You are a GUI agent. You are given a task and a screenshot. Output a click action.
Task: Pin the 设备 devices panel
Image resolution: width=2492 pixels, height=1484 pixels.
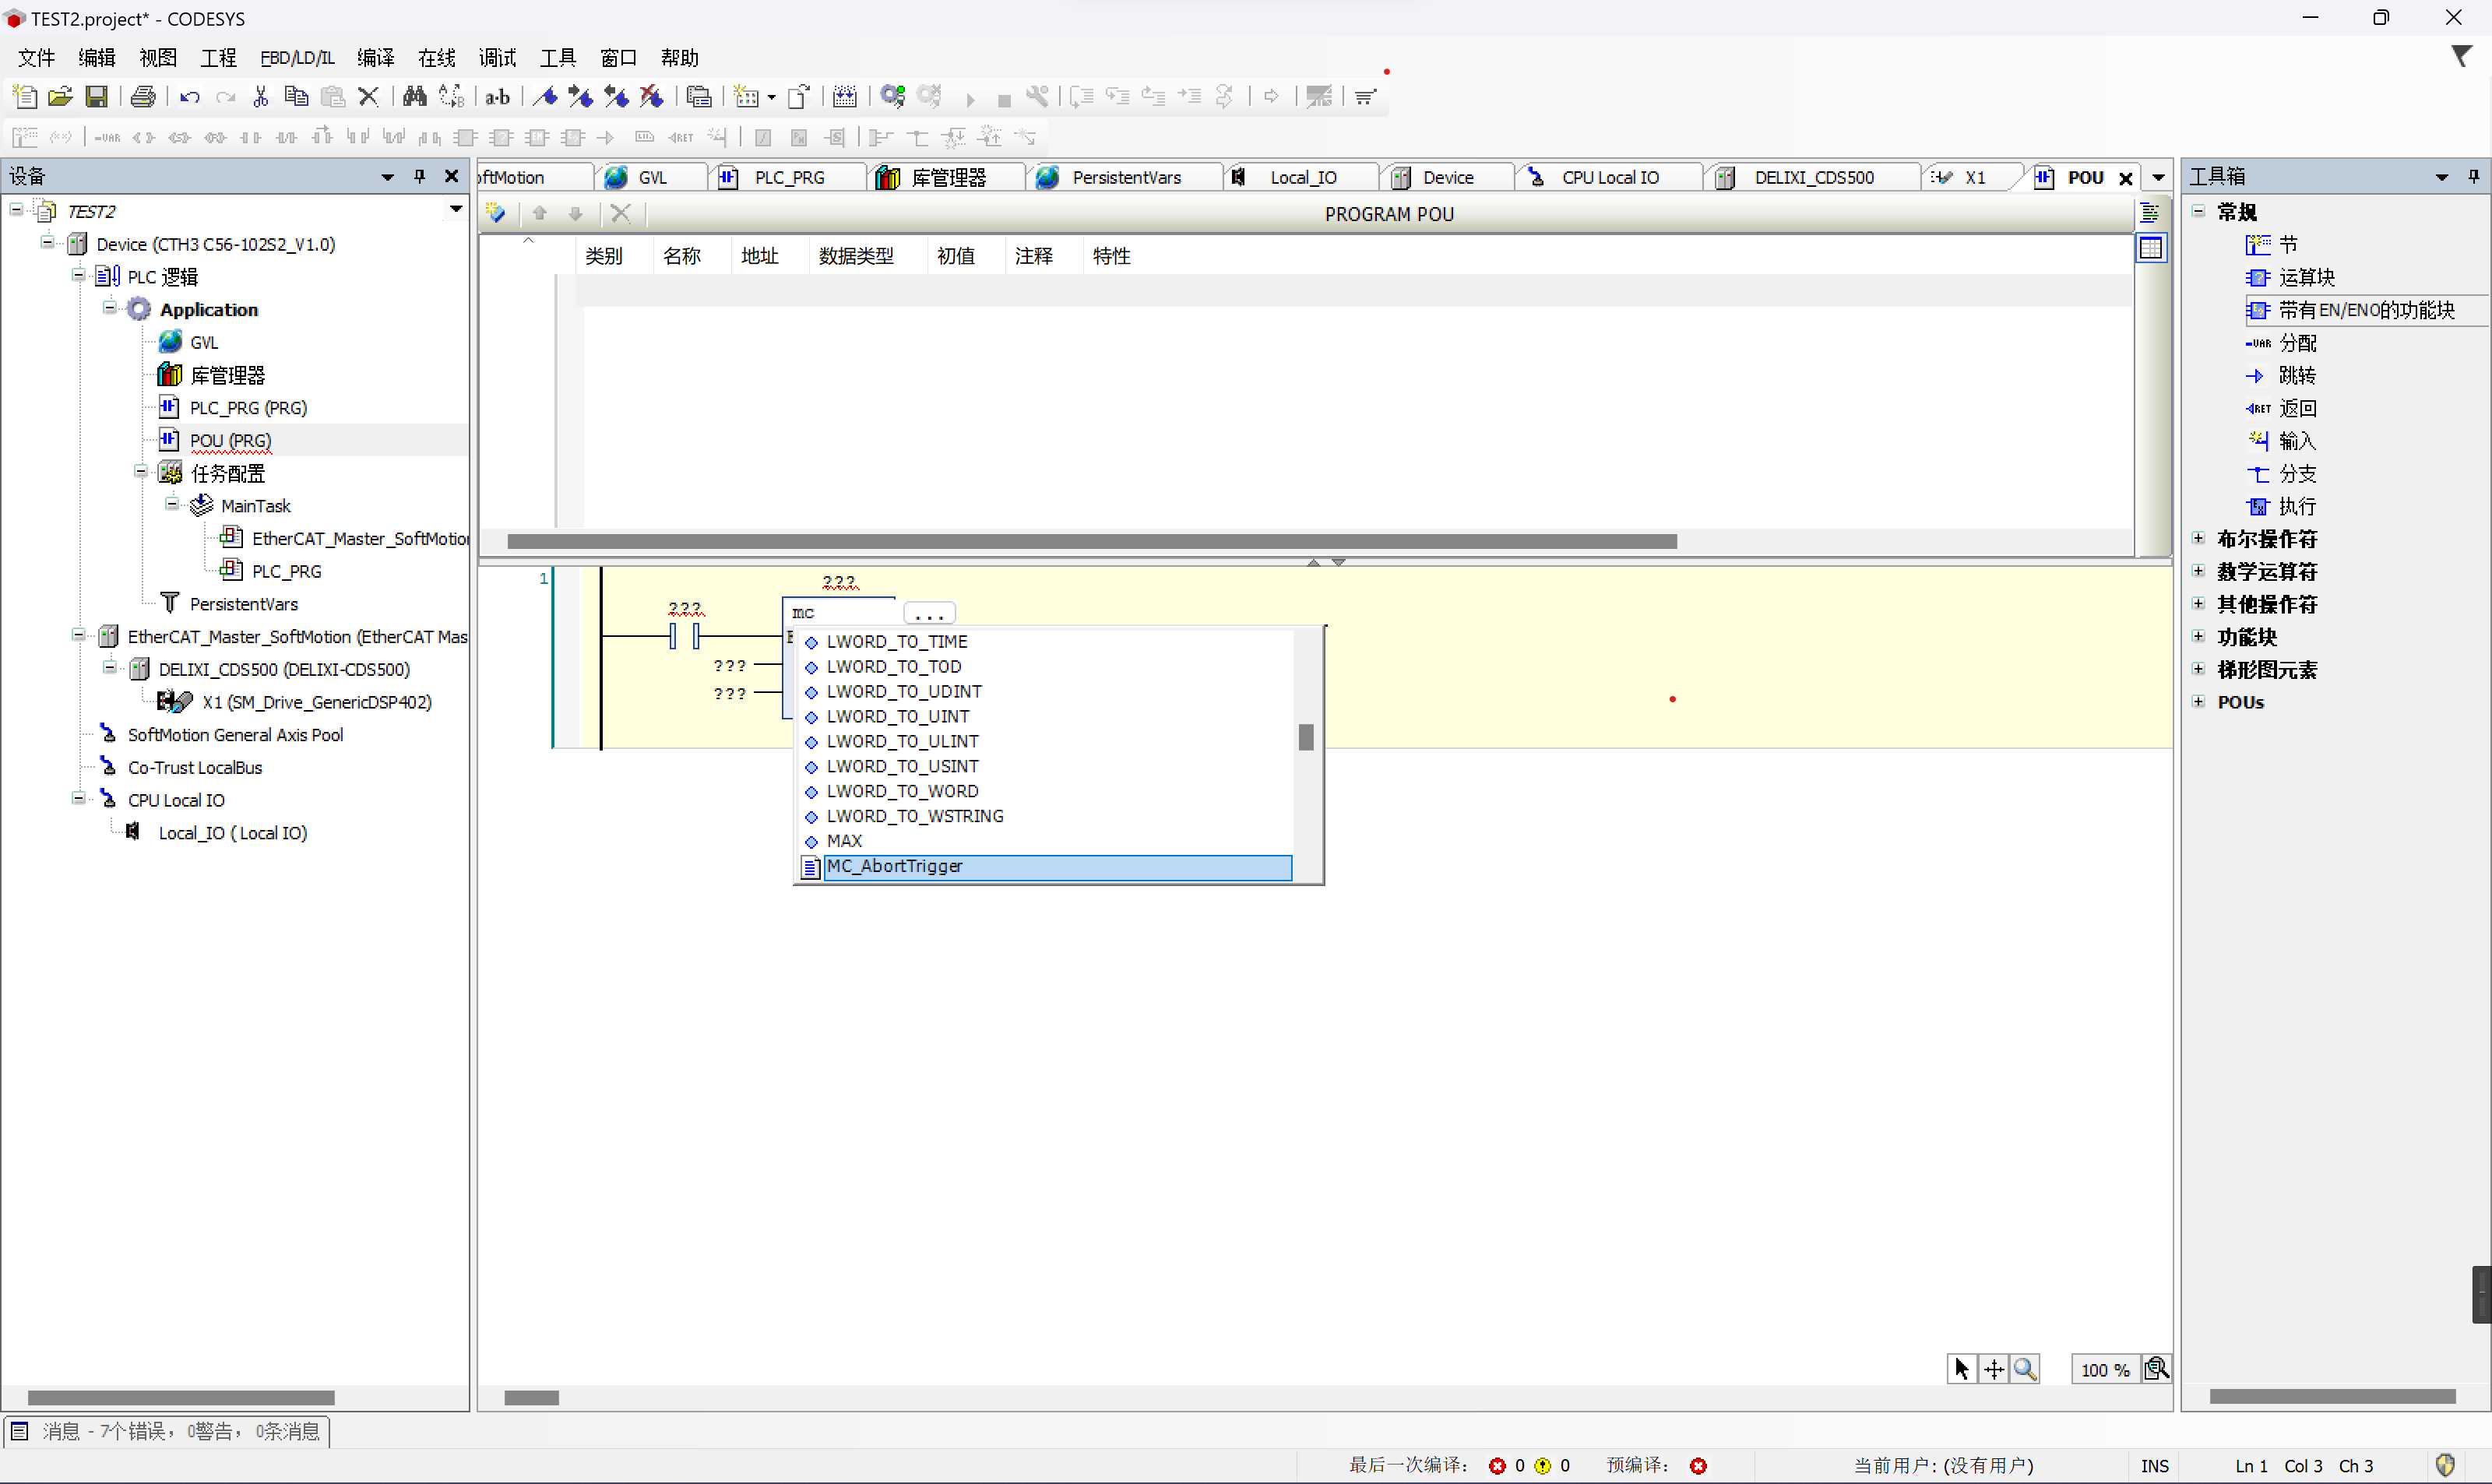419,176
